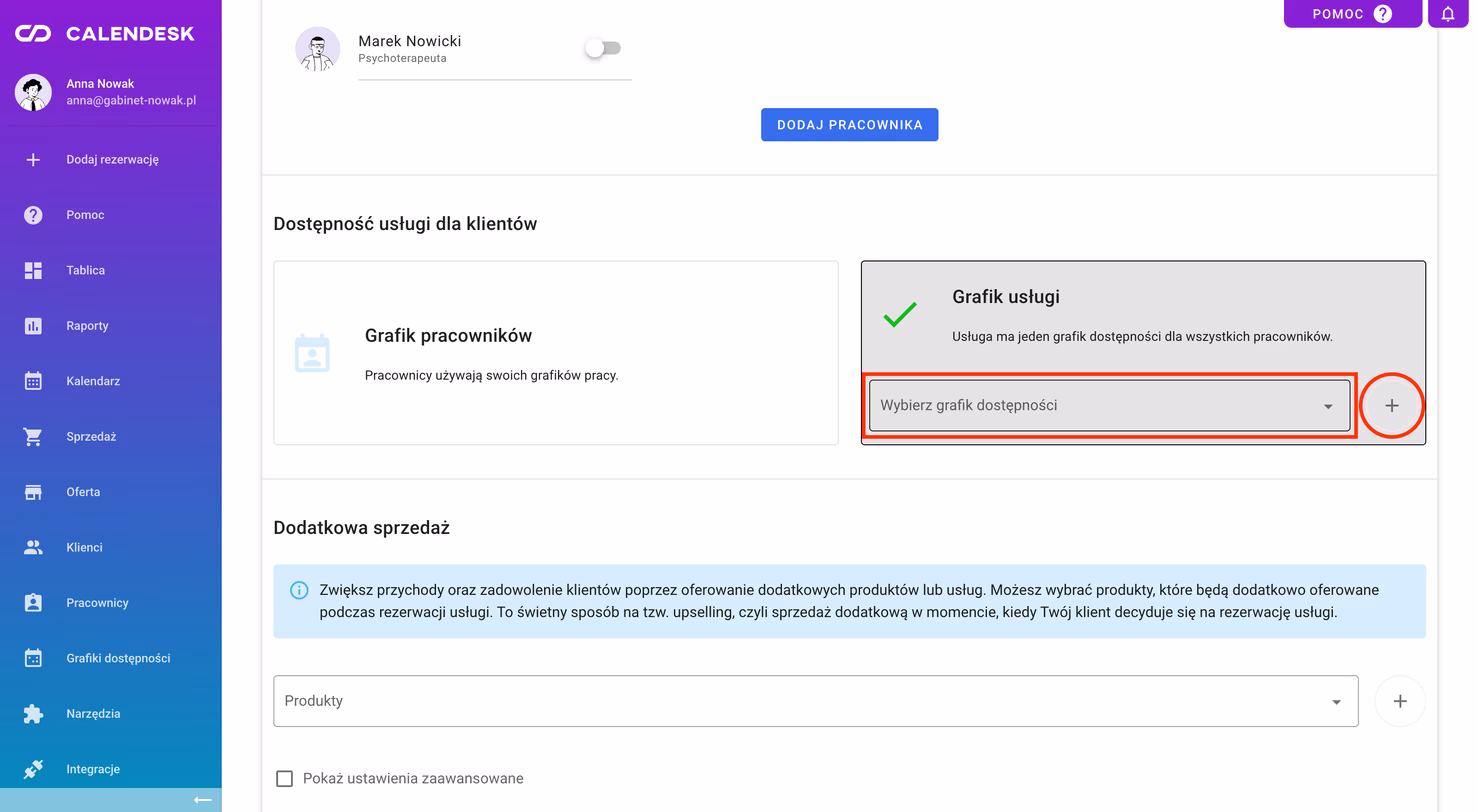Open Anna Nowak's profile avatar
Screen dimensions: 1478x812
[33, 92]
